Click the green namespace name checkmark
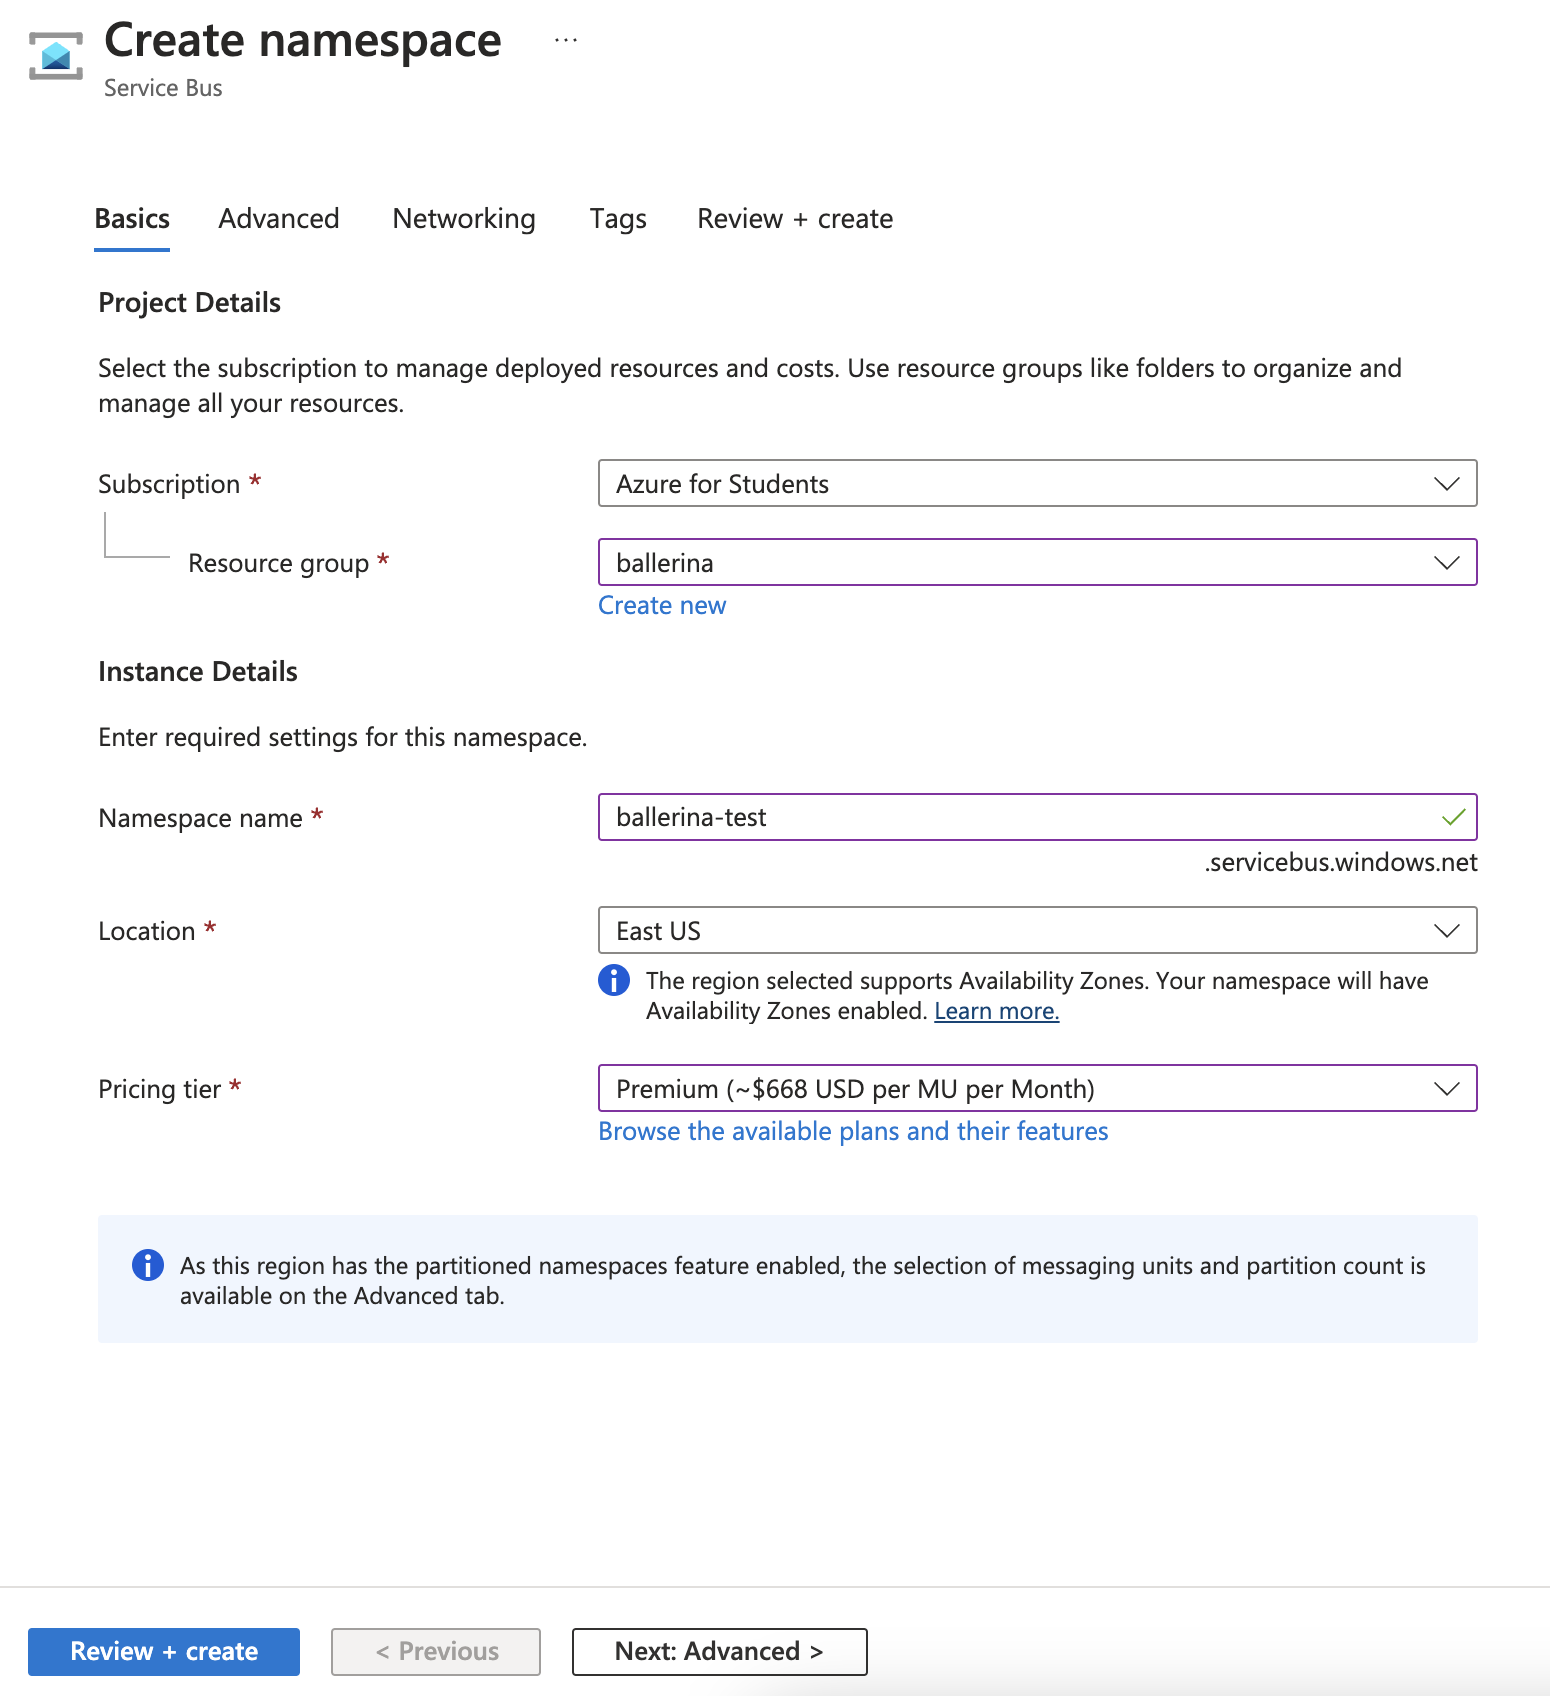This screenshot has height=1696, width=1550. pos(1453,817)
